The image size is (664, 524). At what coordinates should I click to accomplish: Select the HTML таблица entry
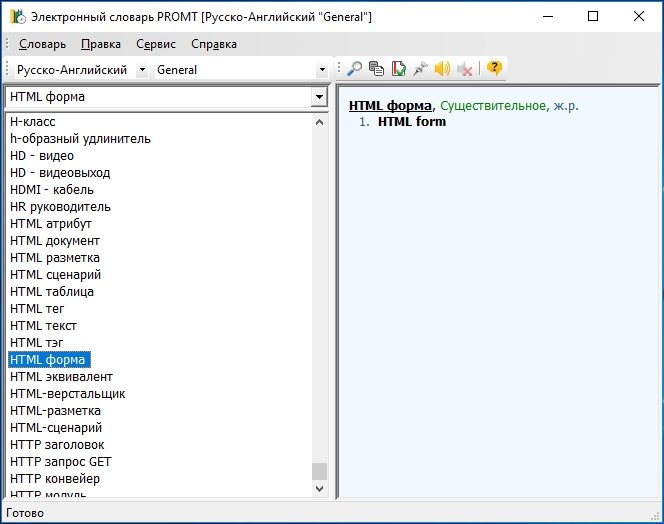click(52, 291)
